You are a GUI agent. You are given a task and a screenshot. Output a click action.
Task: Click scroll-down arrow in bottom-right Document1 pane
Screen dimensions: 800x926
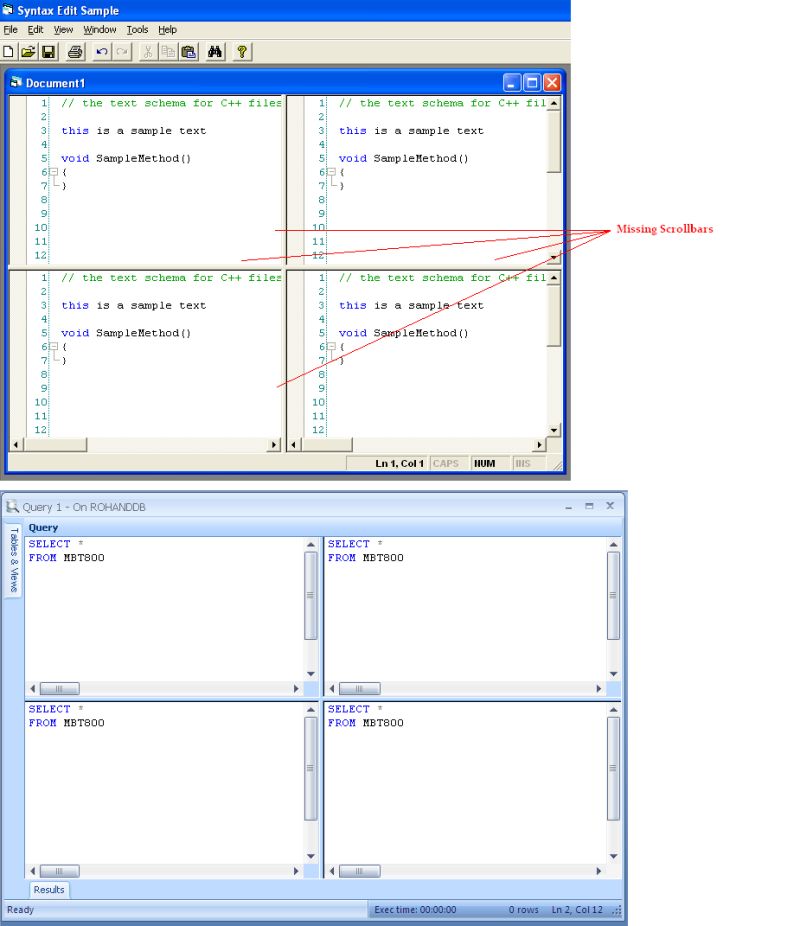pyautogui.click(x=554, y=431)
